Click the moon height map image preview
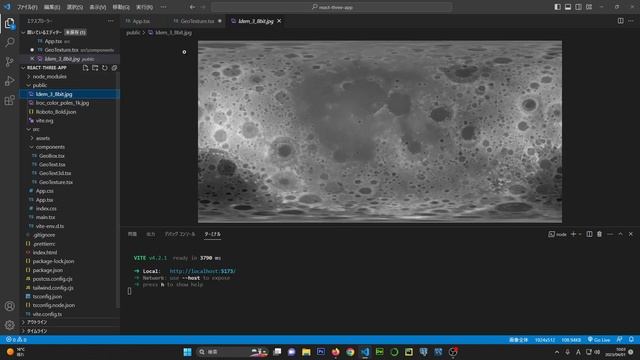The height and width of the screenshot is (360, 640). click(x=380, y=131)
